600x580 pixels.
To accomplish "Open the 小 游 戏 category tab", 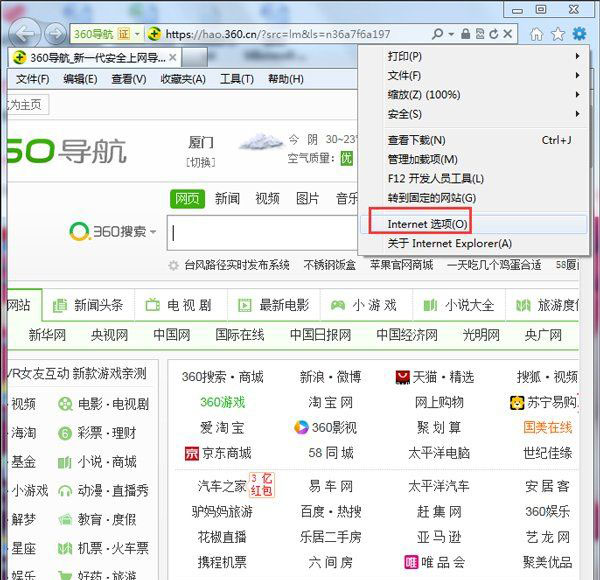I will coord(366,305).
